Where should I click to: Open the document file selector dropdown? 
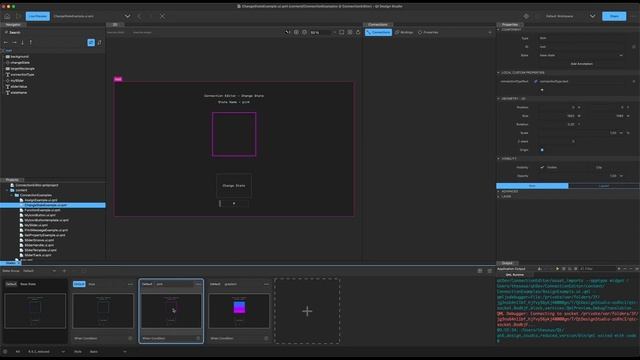127,16
